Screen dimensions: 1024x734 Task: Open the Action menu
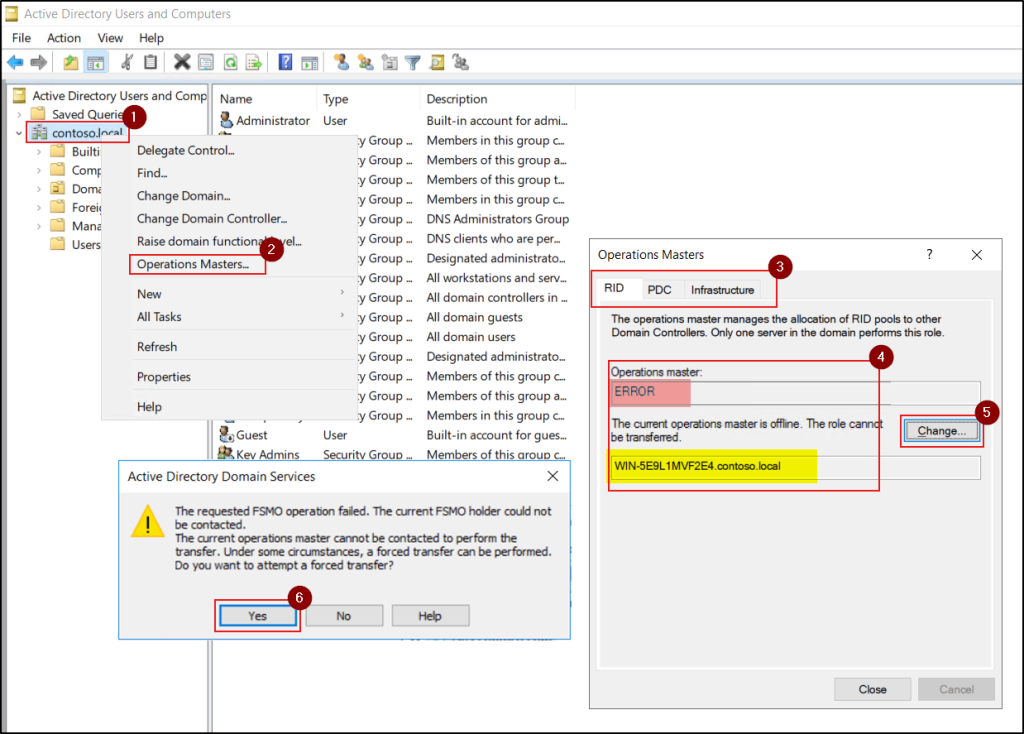click(63, 37)
